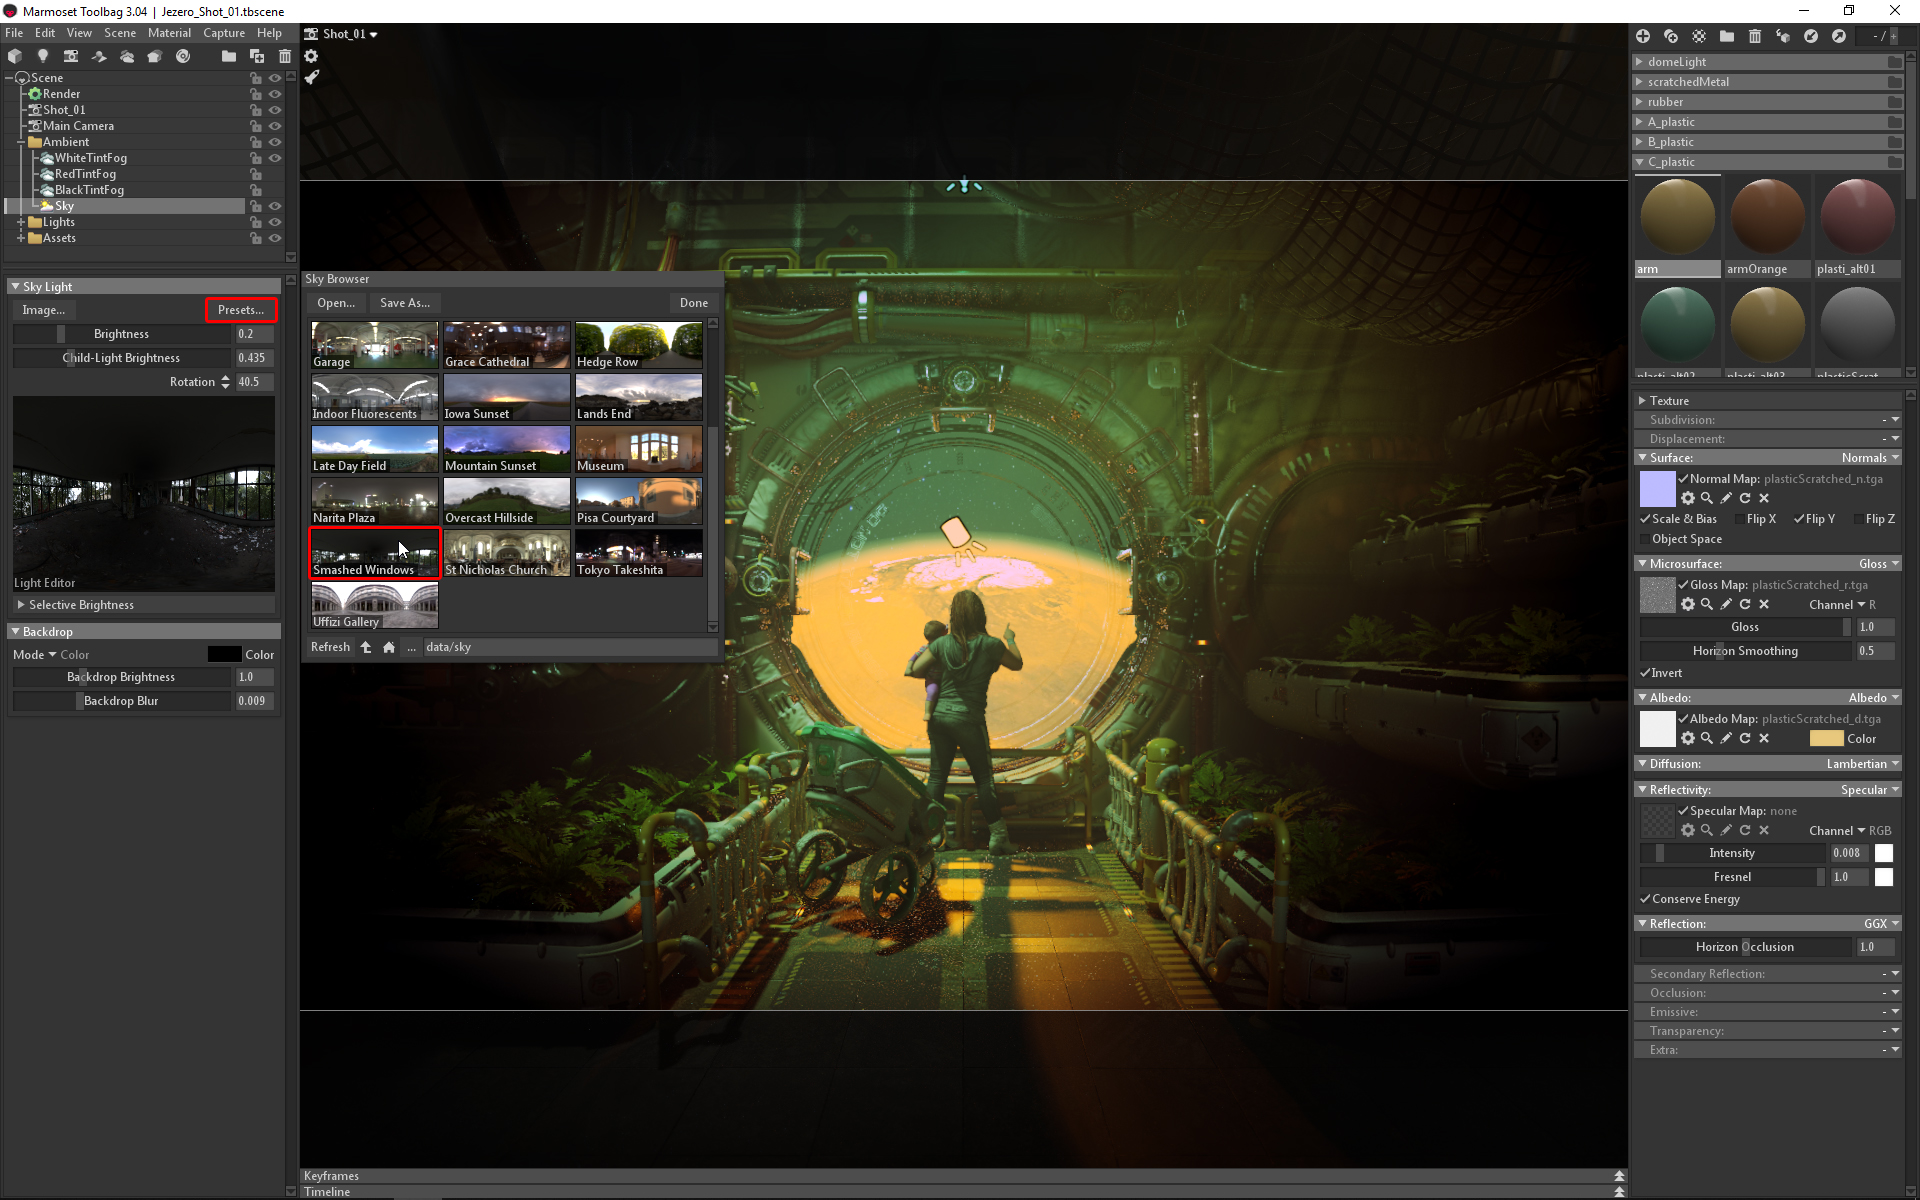Select the Smashed Windows sky preset
This screenshot has width=1920, height=1200.
(373, 553)
